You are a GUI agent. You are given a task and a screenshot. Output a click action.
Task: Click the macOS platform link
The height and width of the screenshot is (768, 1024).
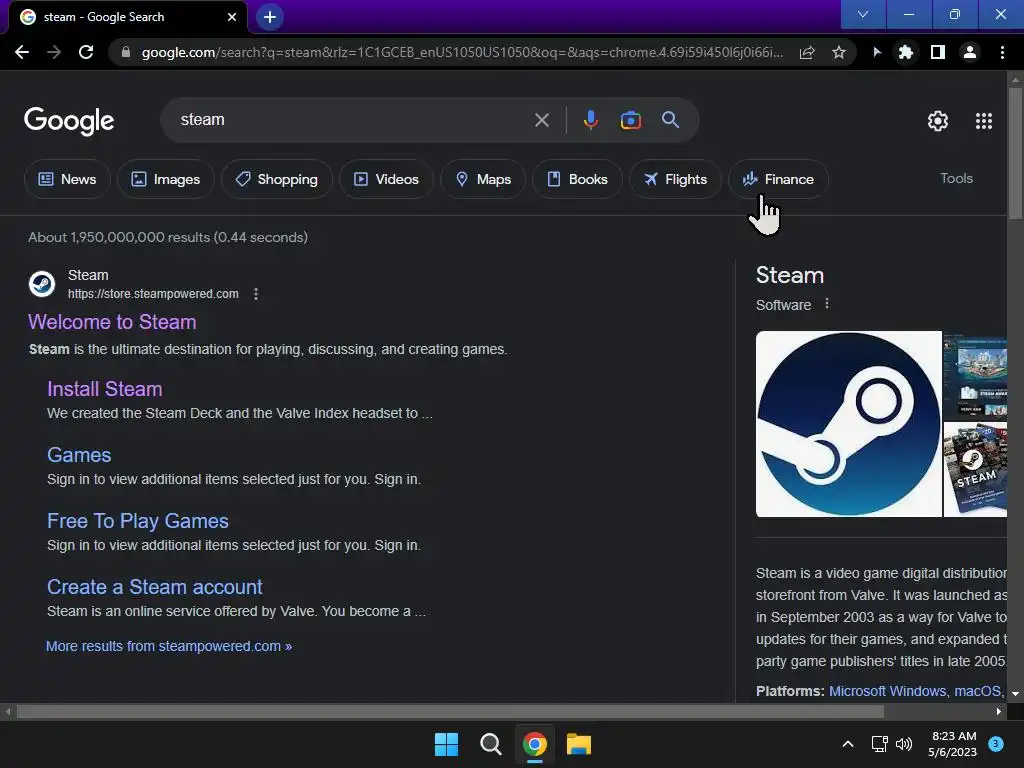pyautogui.click(x=978, y=691)
